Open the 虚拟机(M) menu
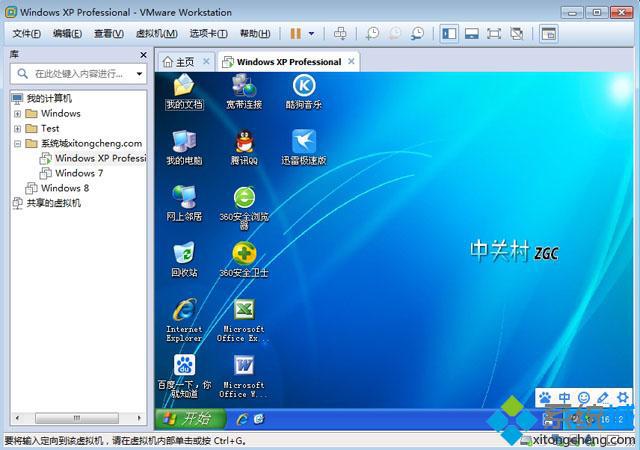 (x=156, y=33)
